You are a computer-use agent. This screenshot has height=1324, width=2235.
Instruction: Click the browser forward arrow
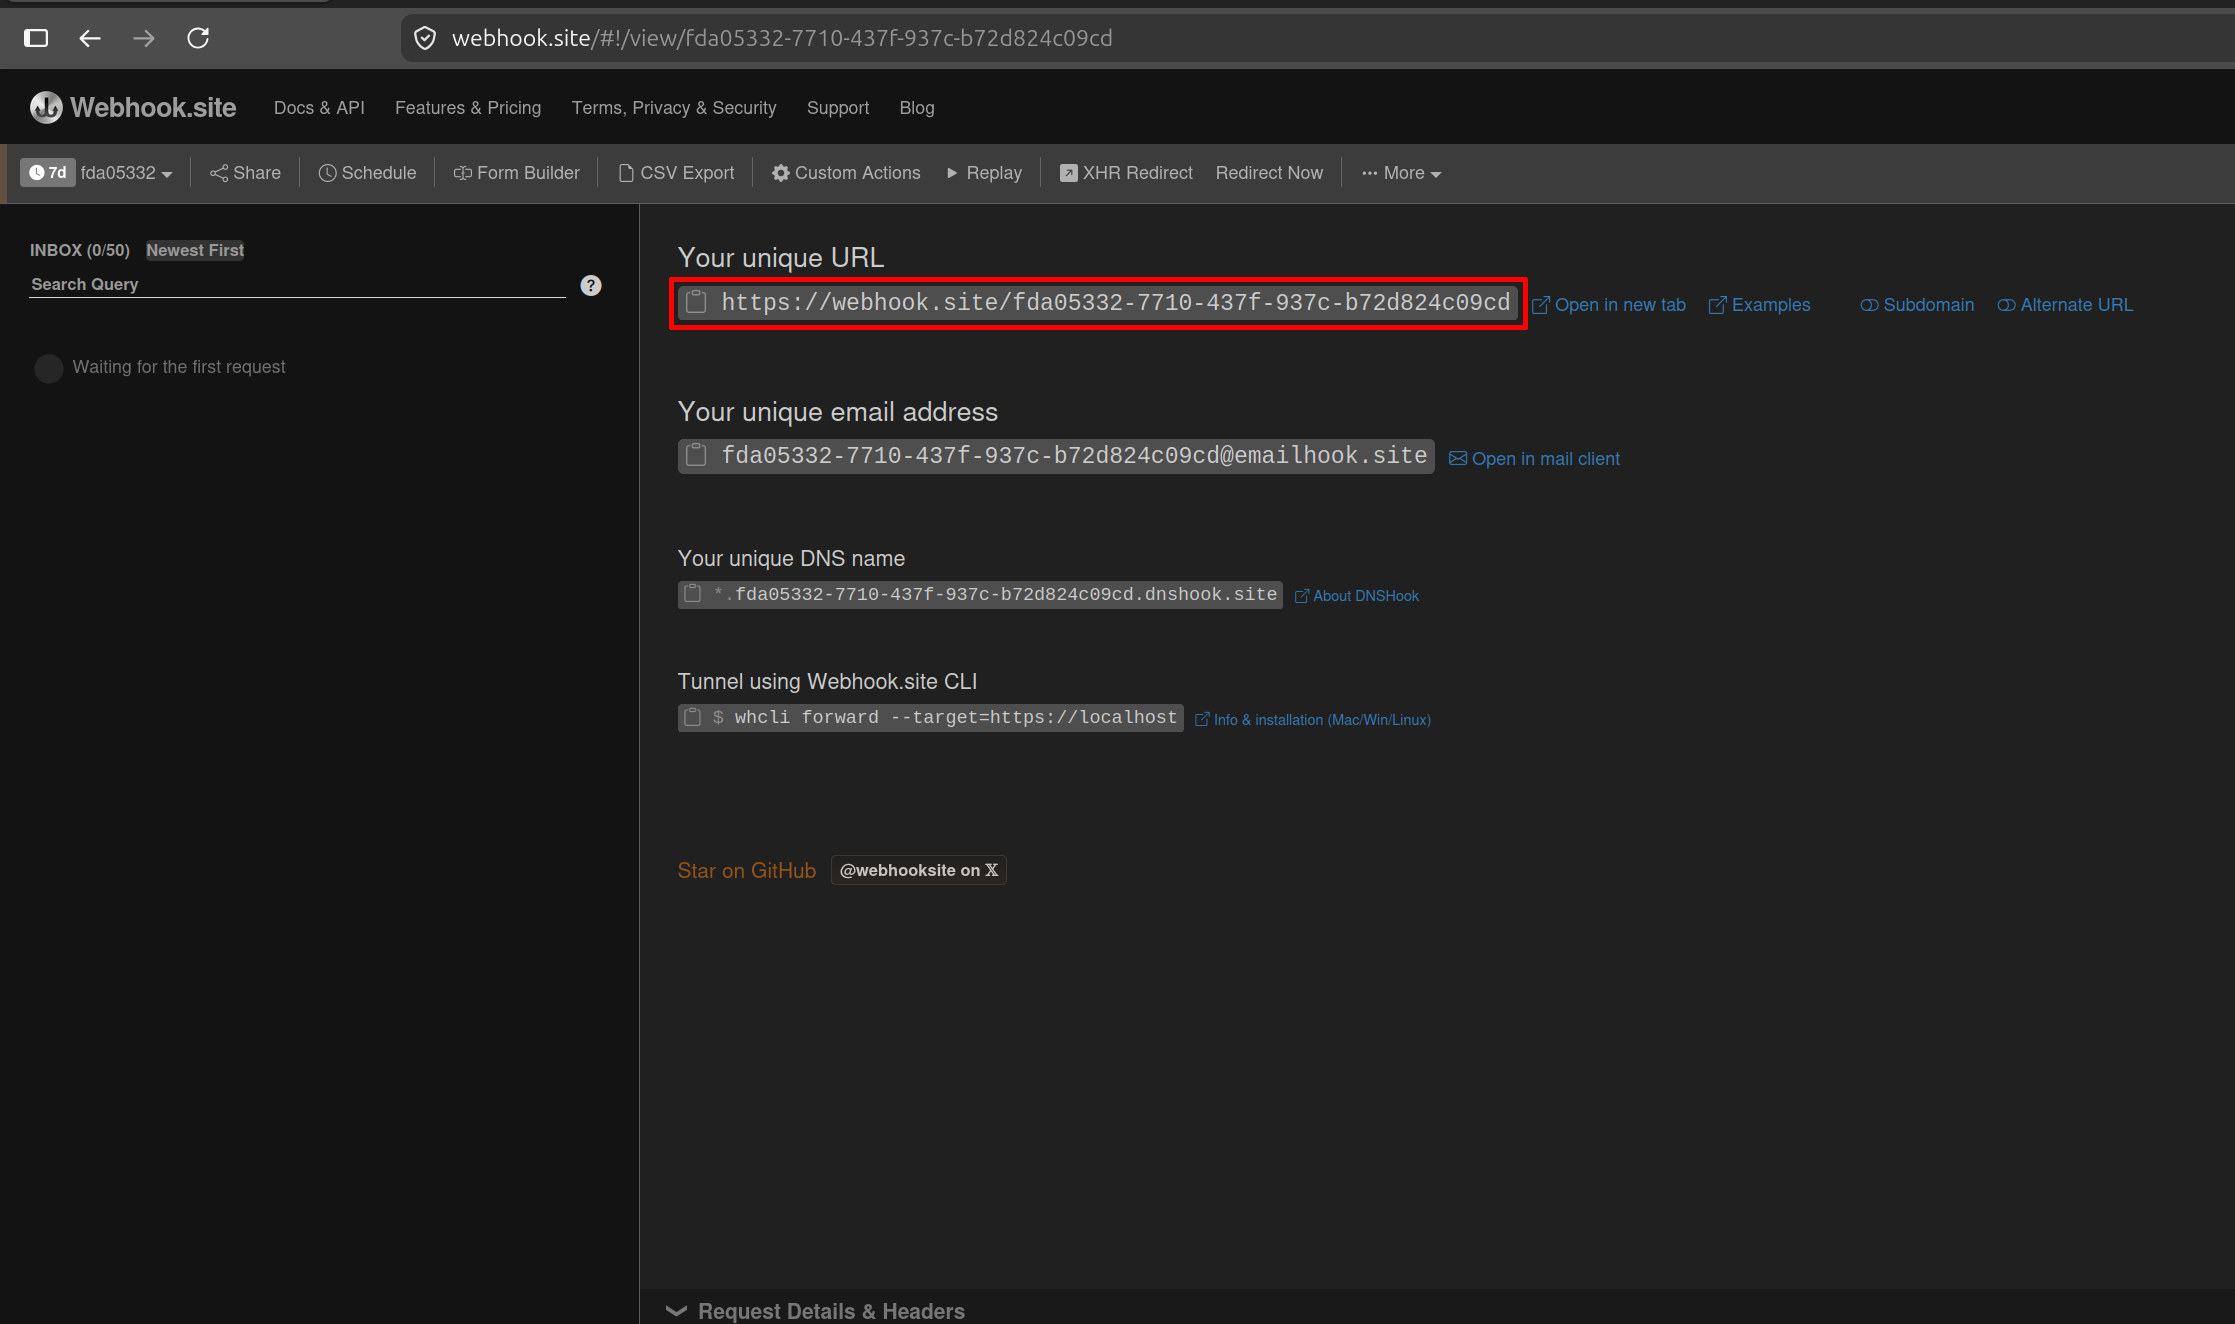click(x=144, y=38)
